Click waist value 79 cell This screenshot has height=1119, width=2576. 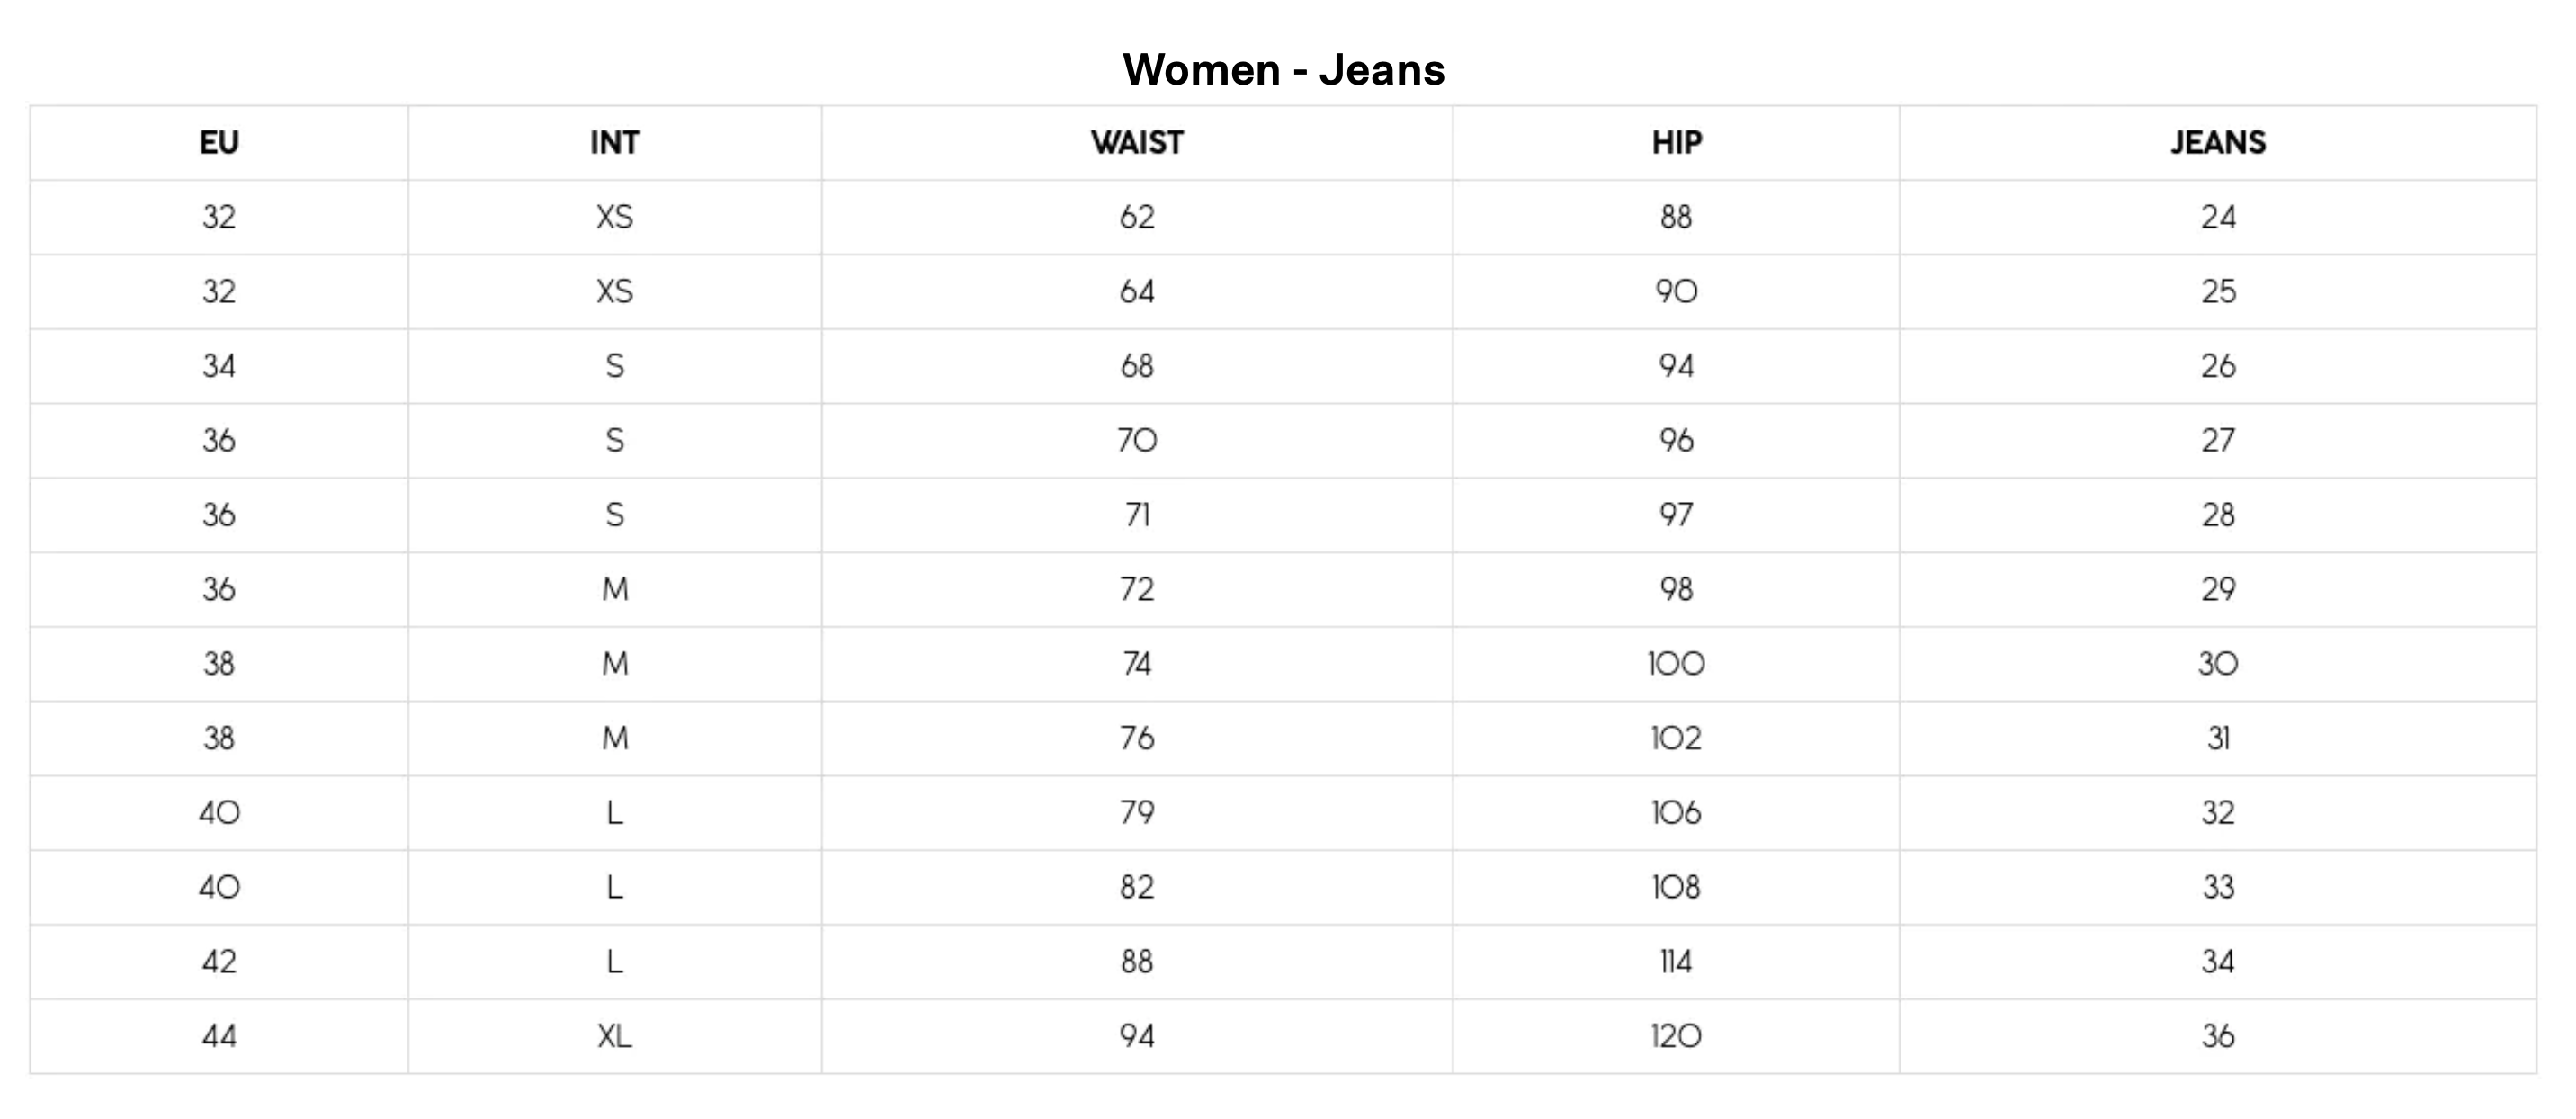tap(1137, 813)
